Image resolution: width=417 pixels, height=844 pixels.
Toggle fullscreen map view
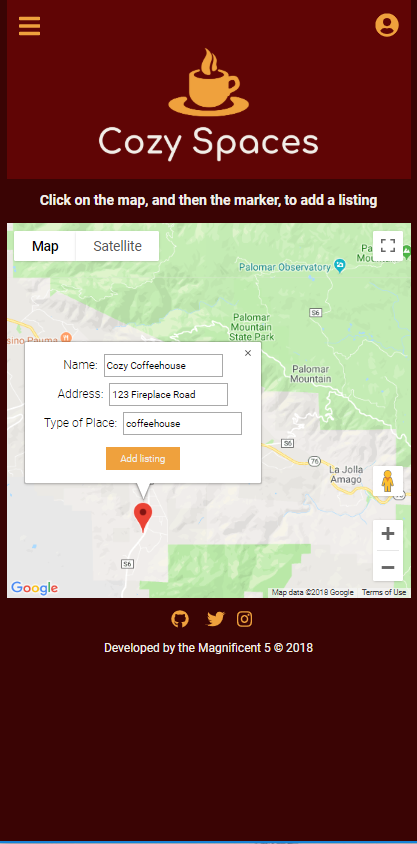coord(388,245)
